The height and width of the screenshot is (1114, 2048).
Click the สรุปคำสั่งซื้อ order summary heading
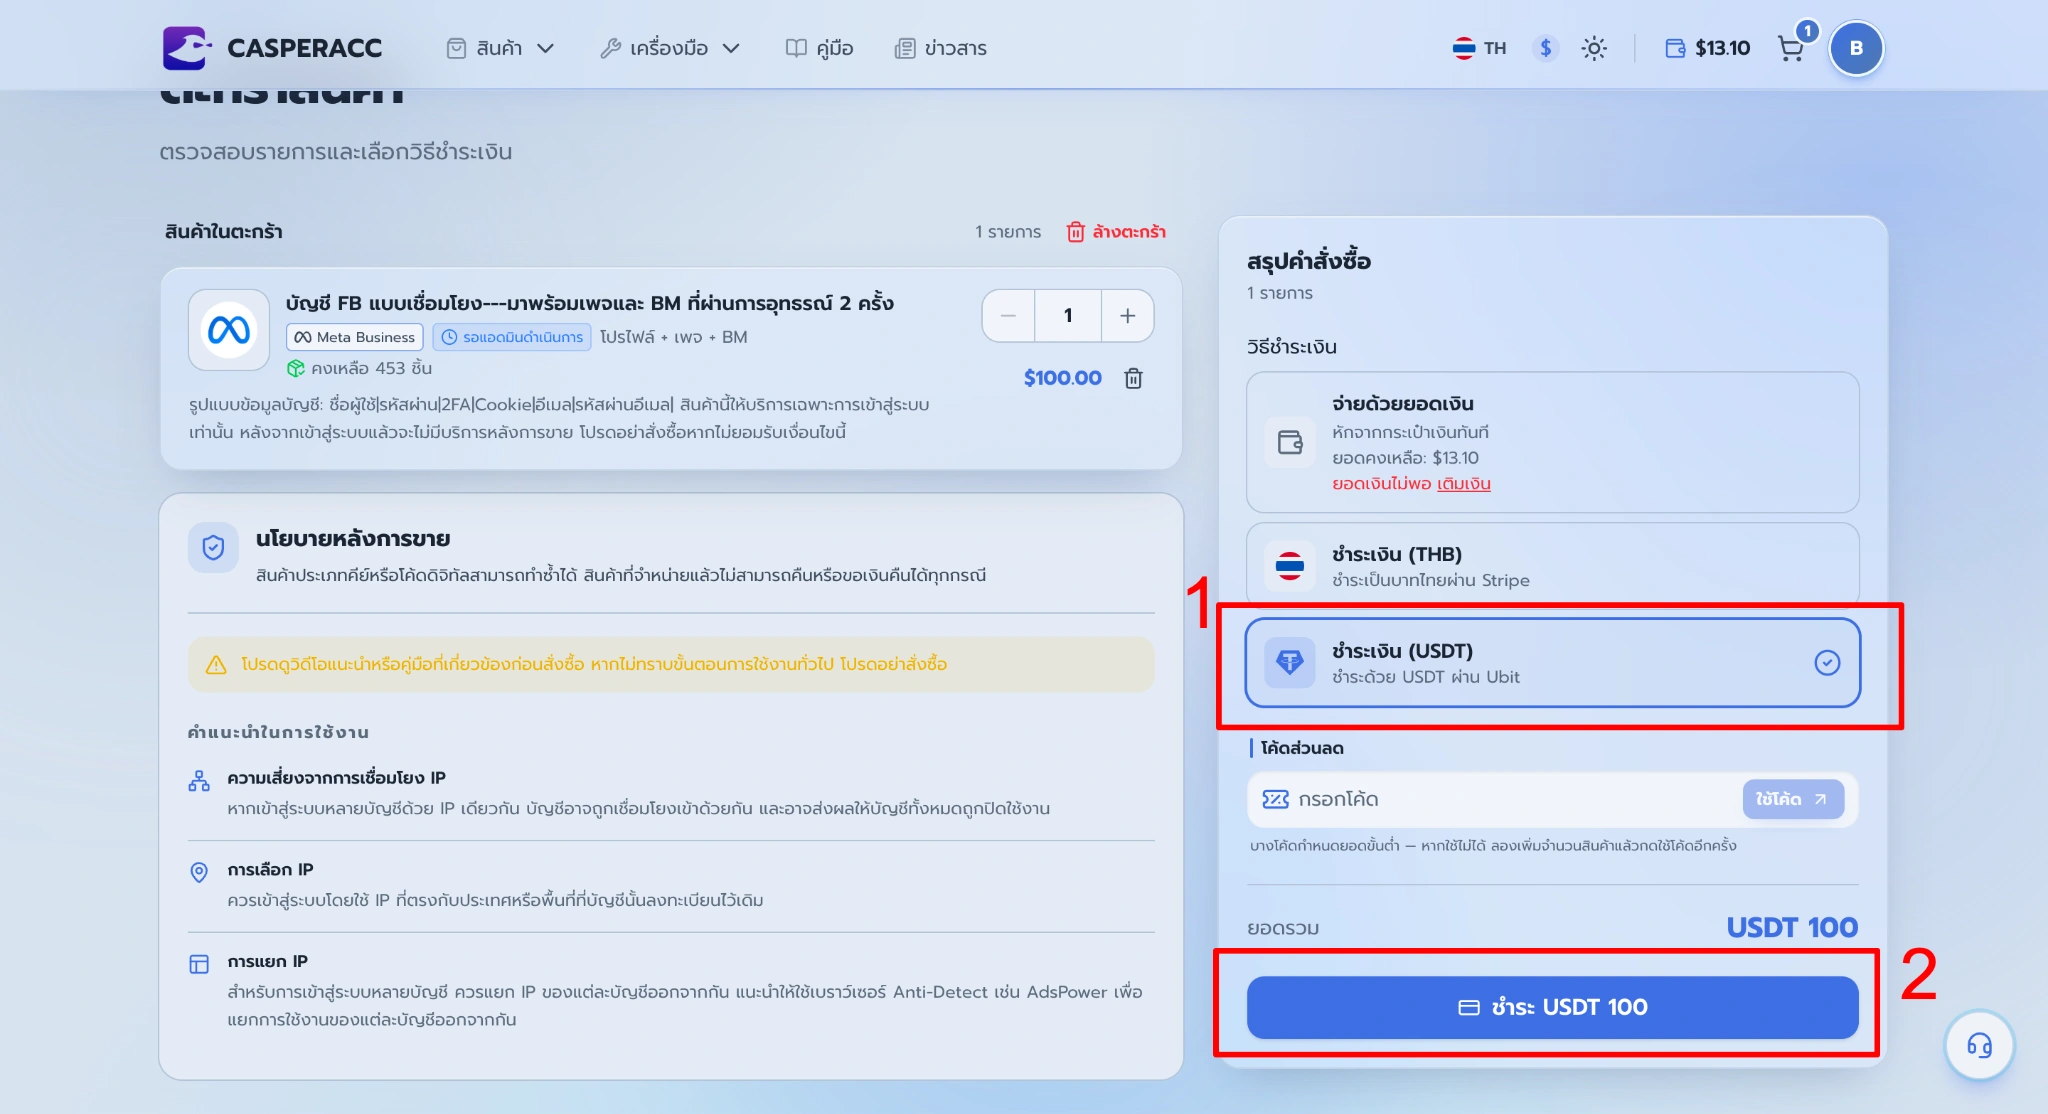[1309, 261]
